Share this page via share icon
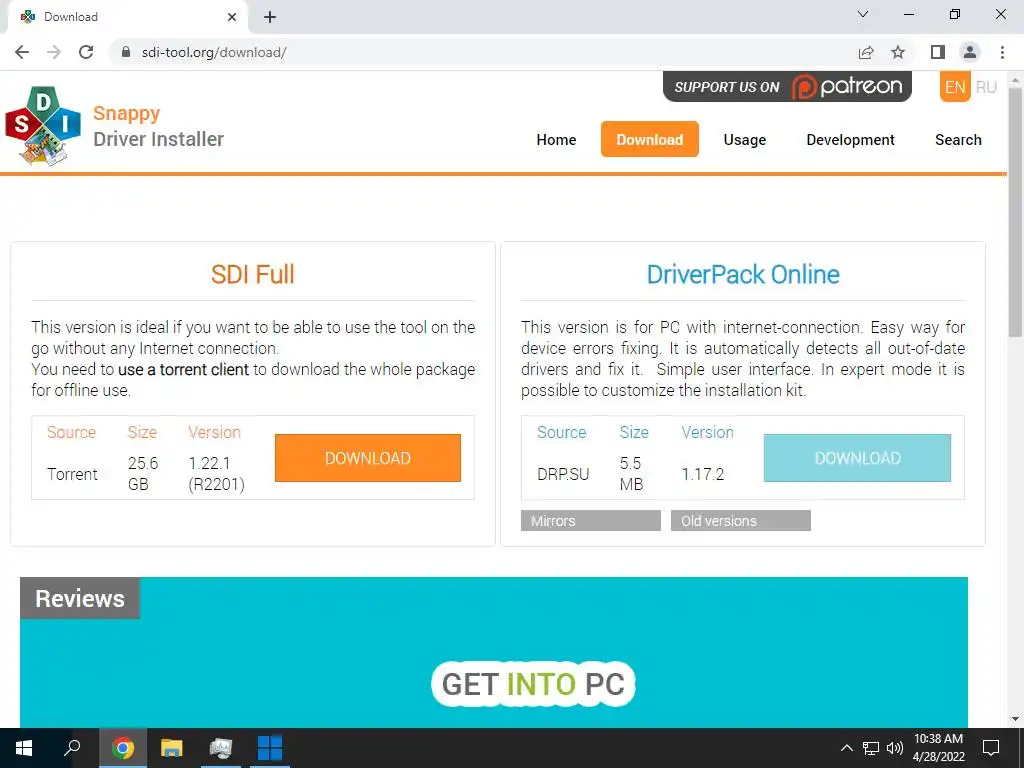 pyautogui.click(x=866, y=52)
